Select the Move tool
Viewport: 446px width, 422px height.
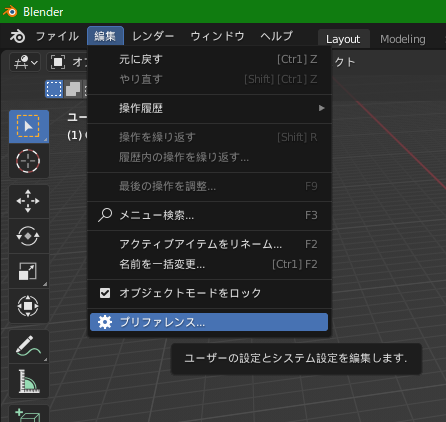29,201
